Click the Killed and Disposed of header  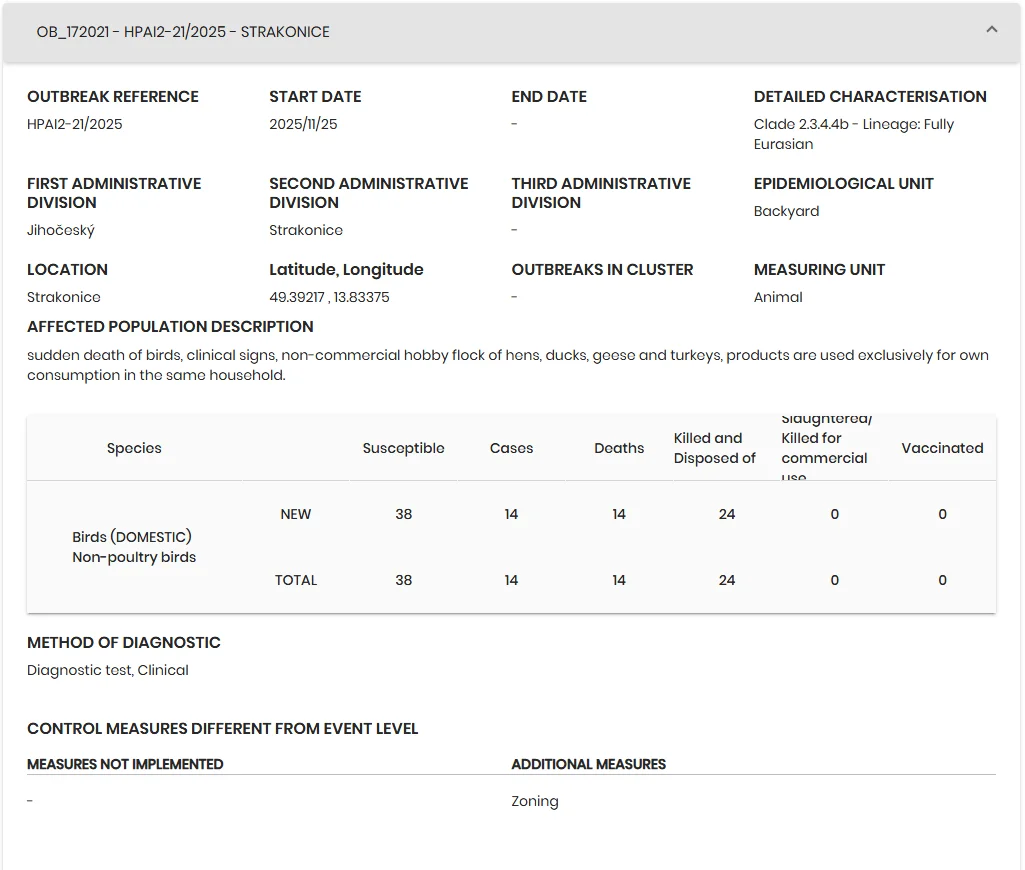coord(714,448)
